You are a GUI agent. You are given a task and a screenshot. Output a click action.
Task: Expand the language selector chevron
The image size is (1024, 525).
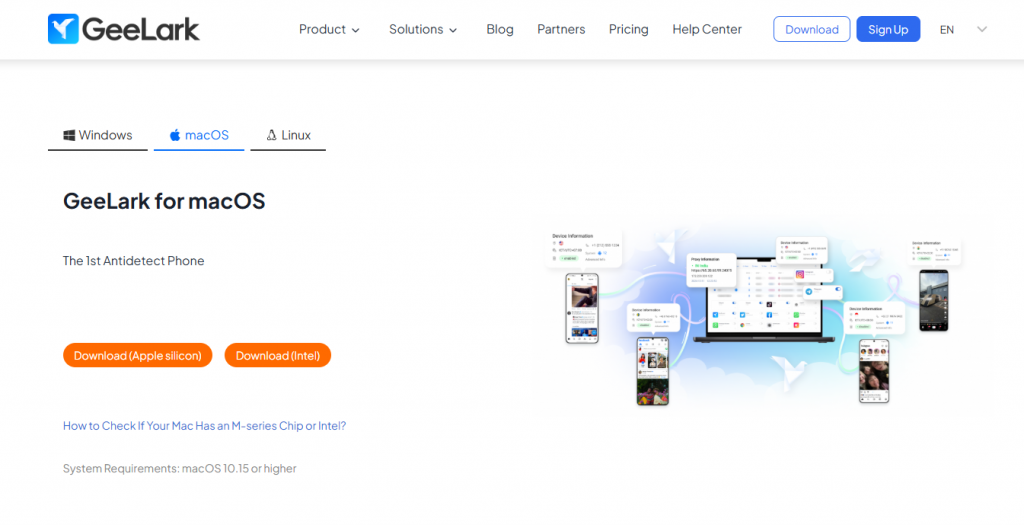click(982, 29)
